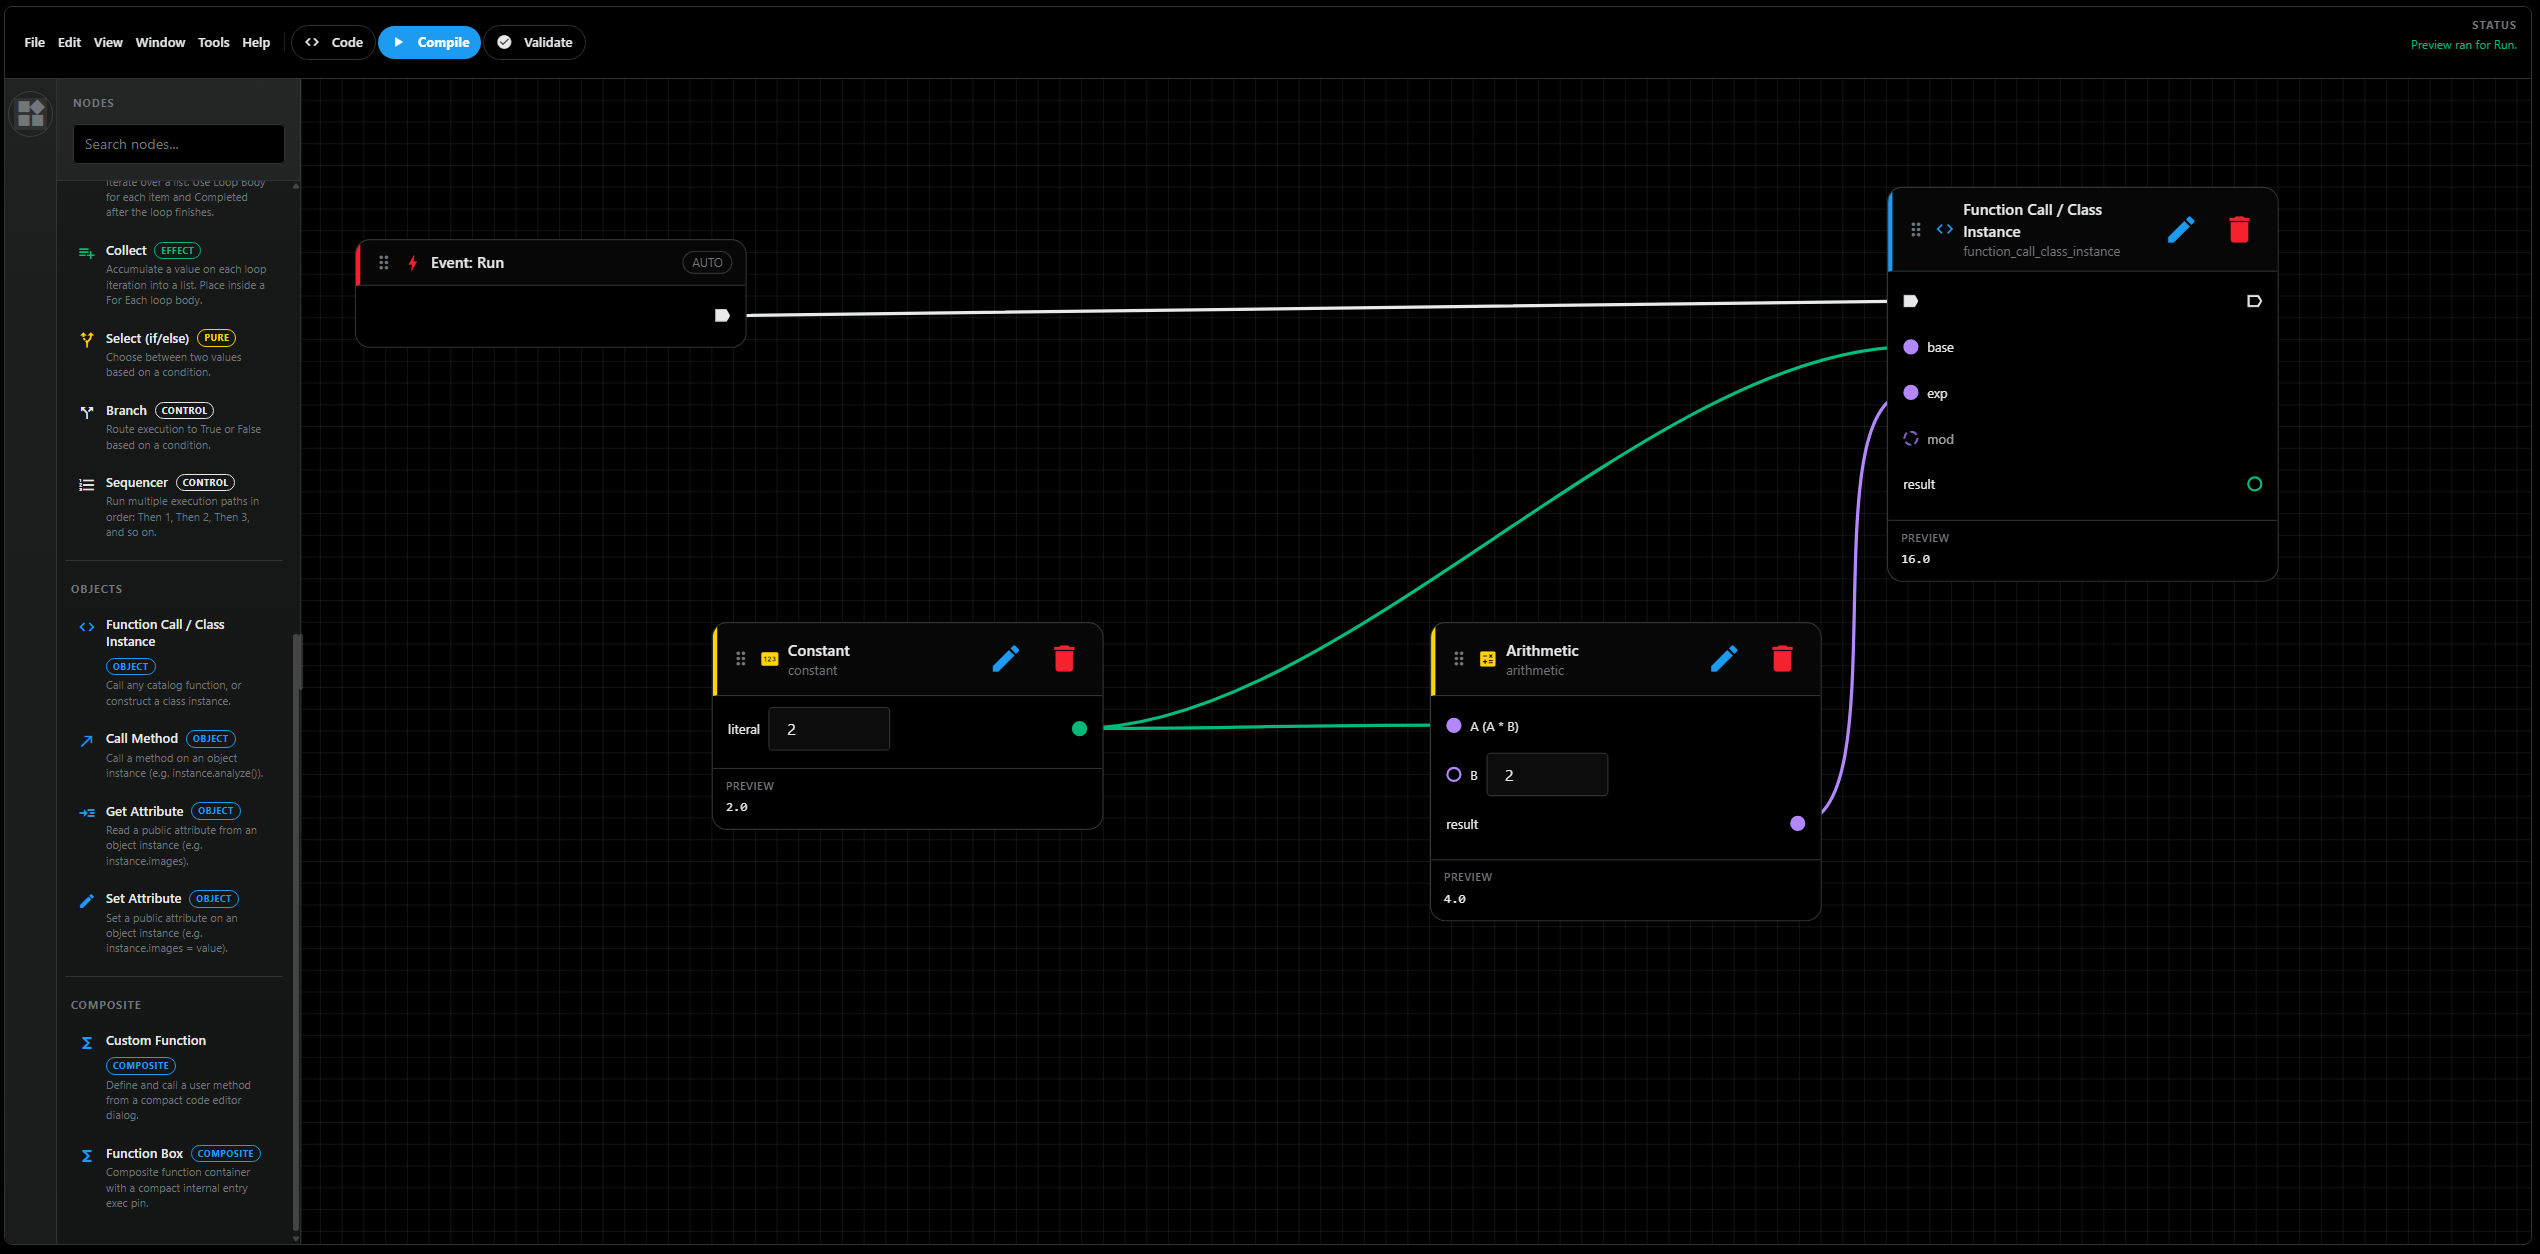Viewport: 2540px width, 1254px height.
Task: Click the exp input pin
Action: (x=1911, y=393)
